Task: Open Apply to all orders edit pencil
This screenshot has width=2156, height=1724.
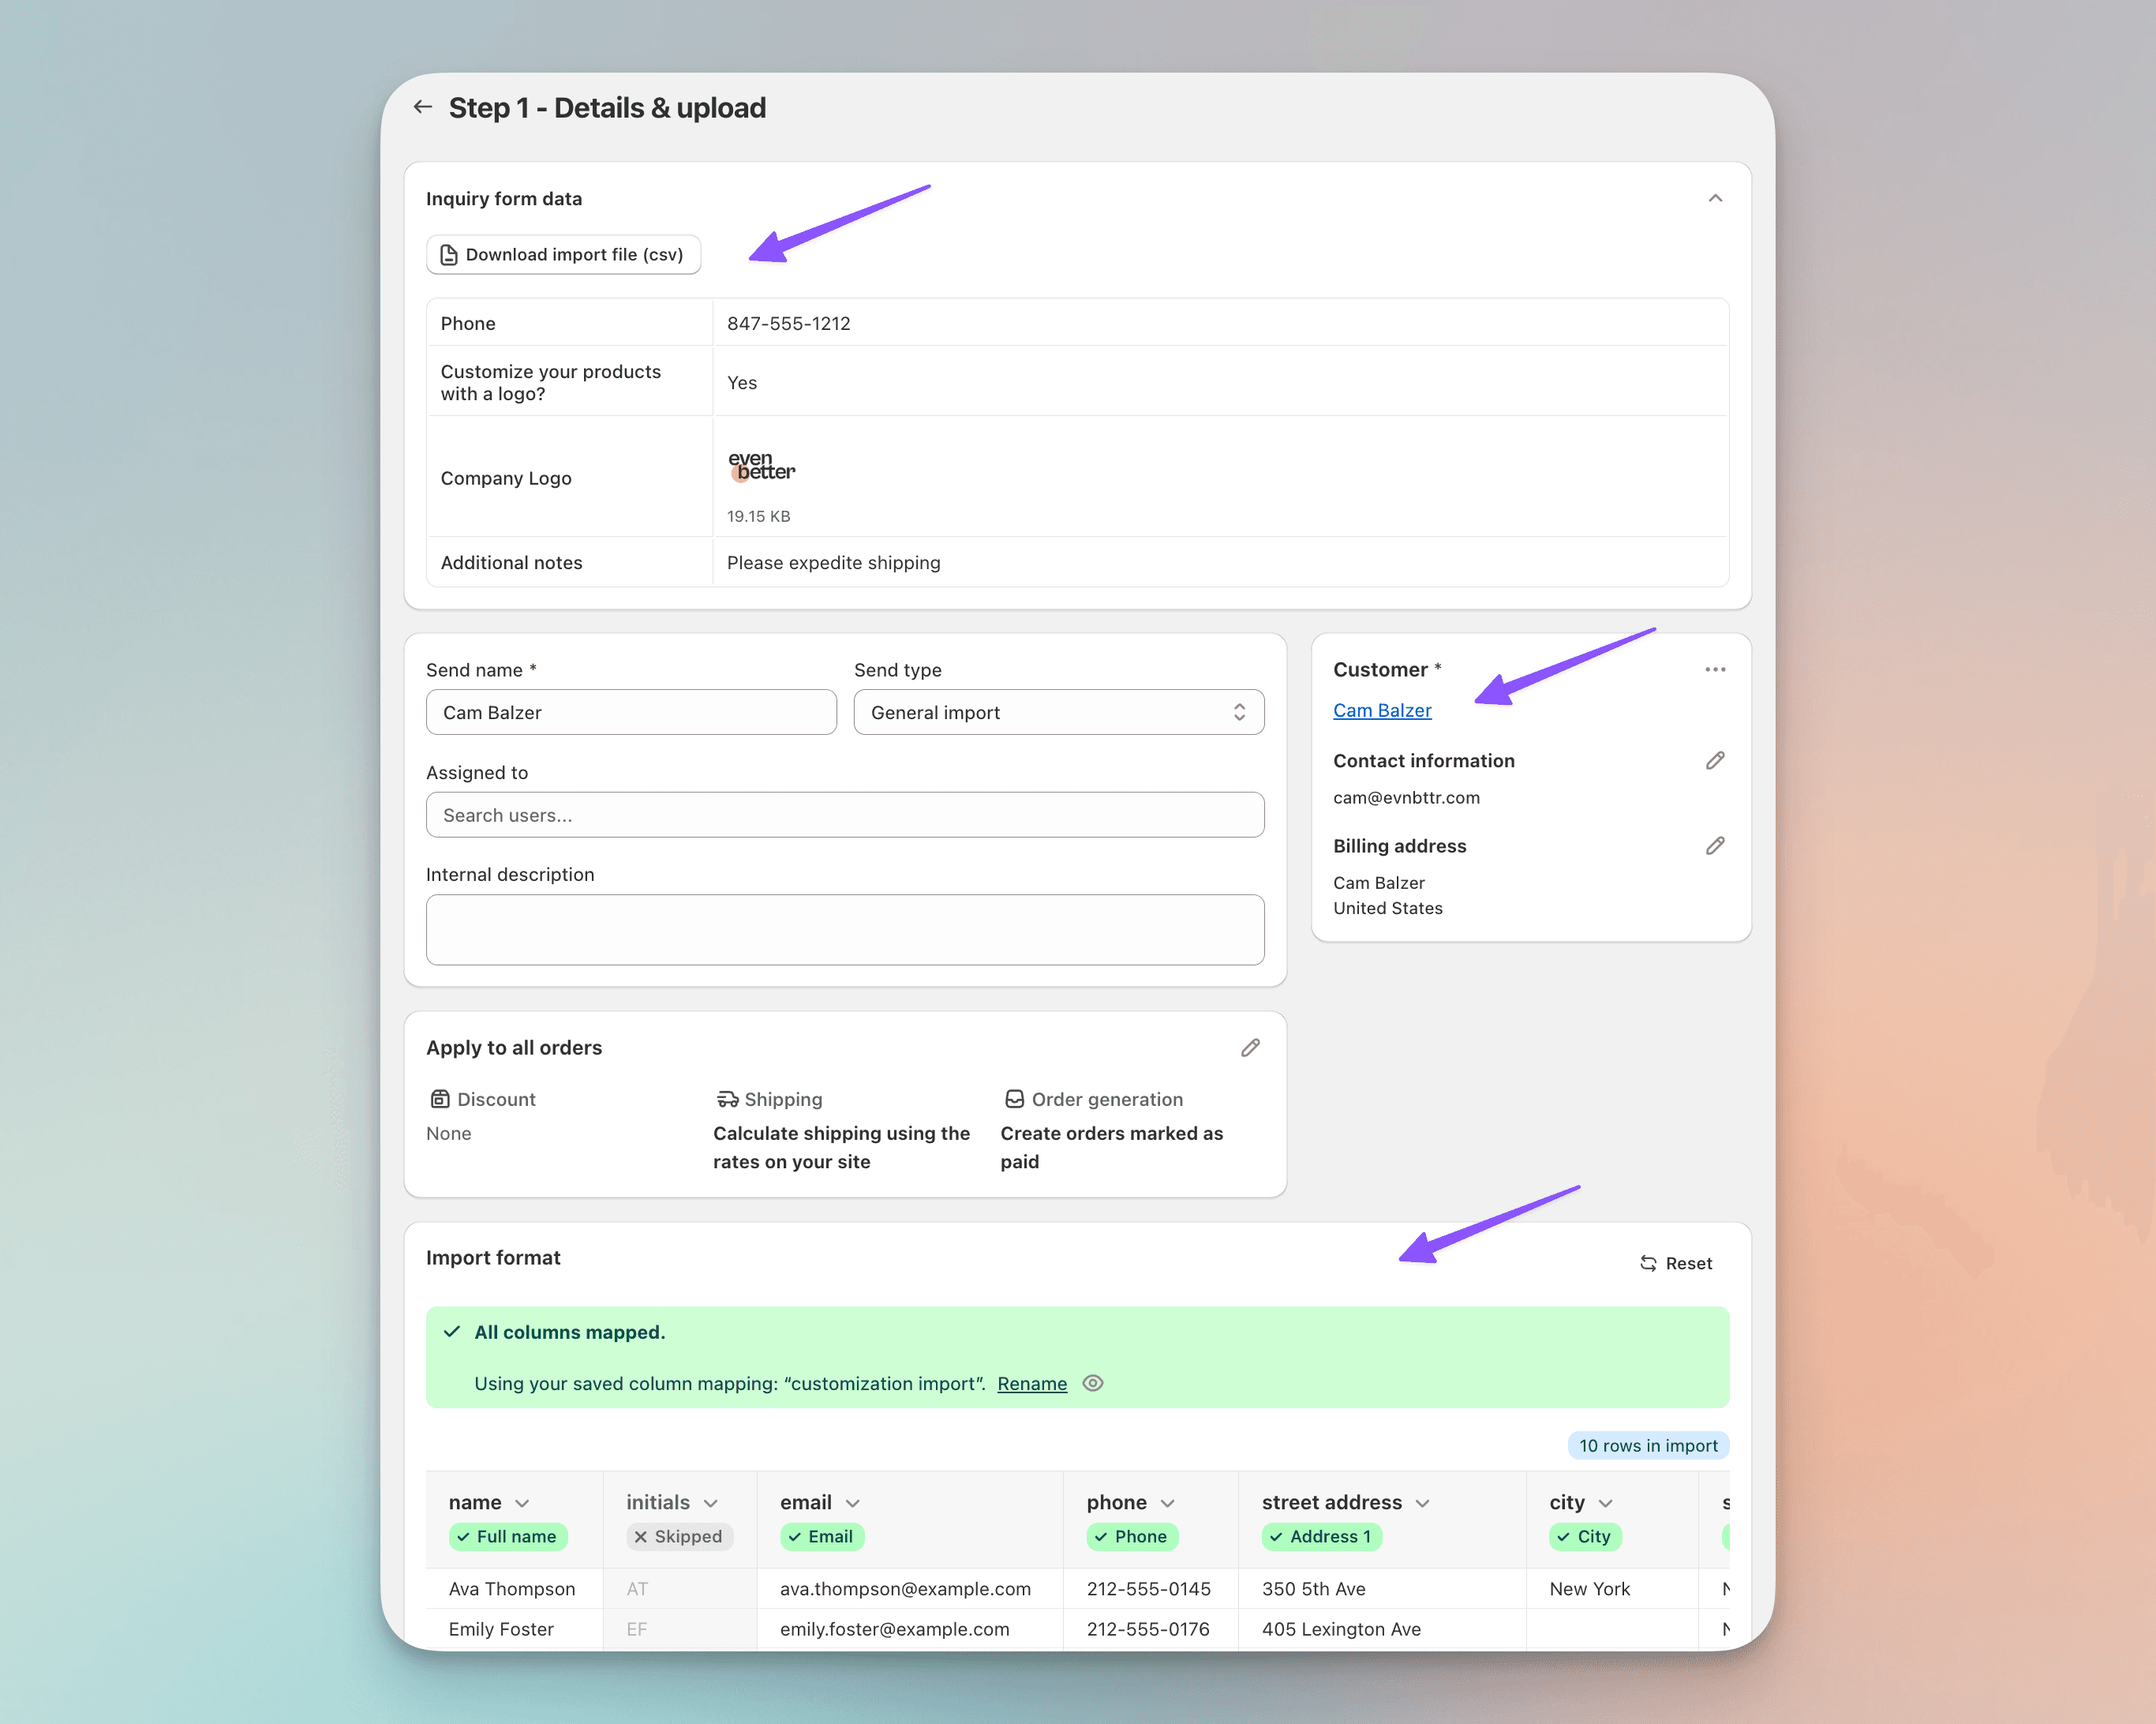Action: [x=1249, y=1047]
